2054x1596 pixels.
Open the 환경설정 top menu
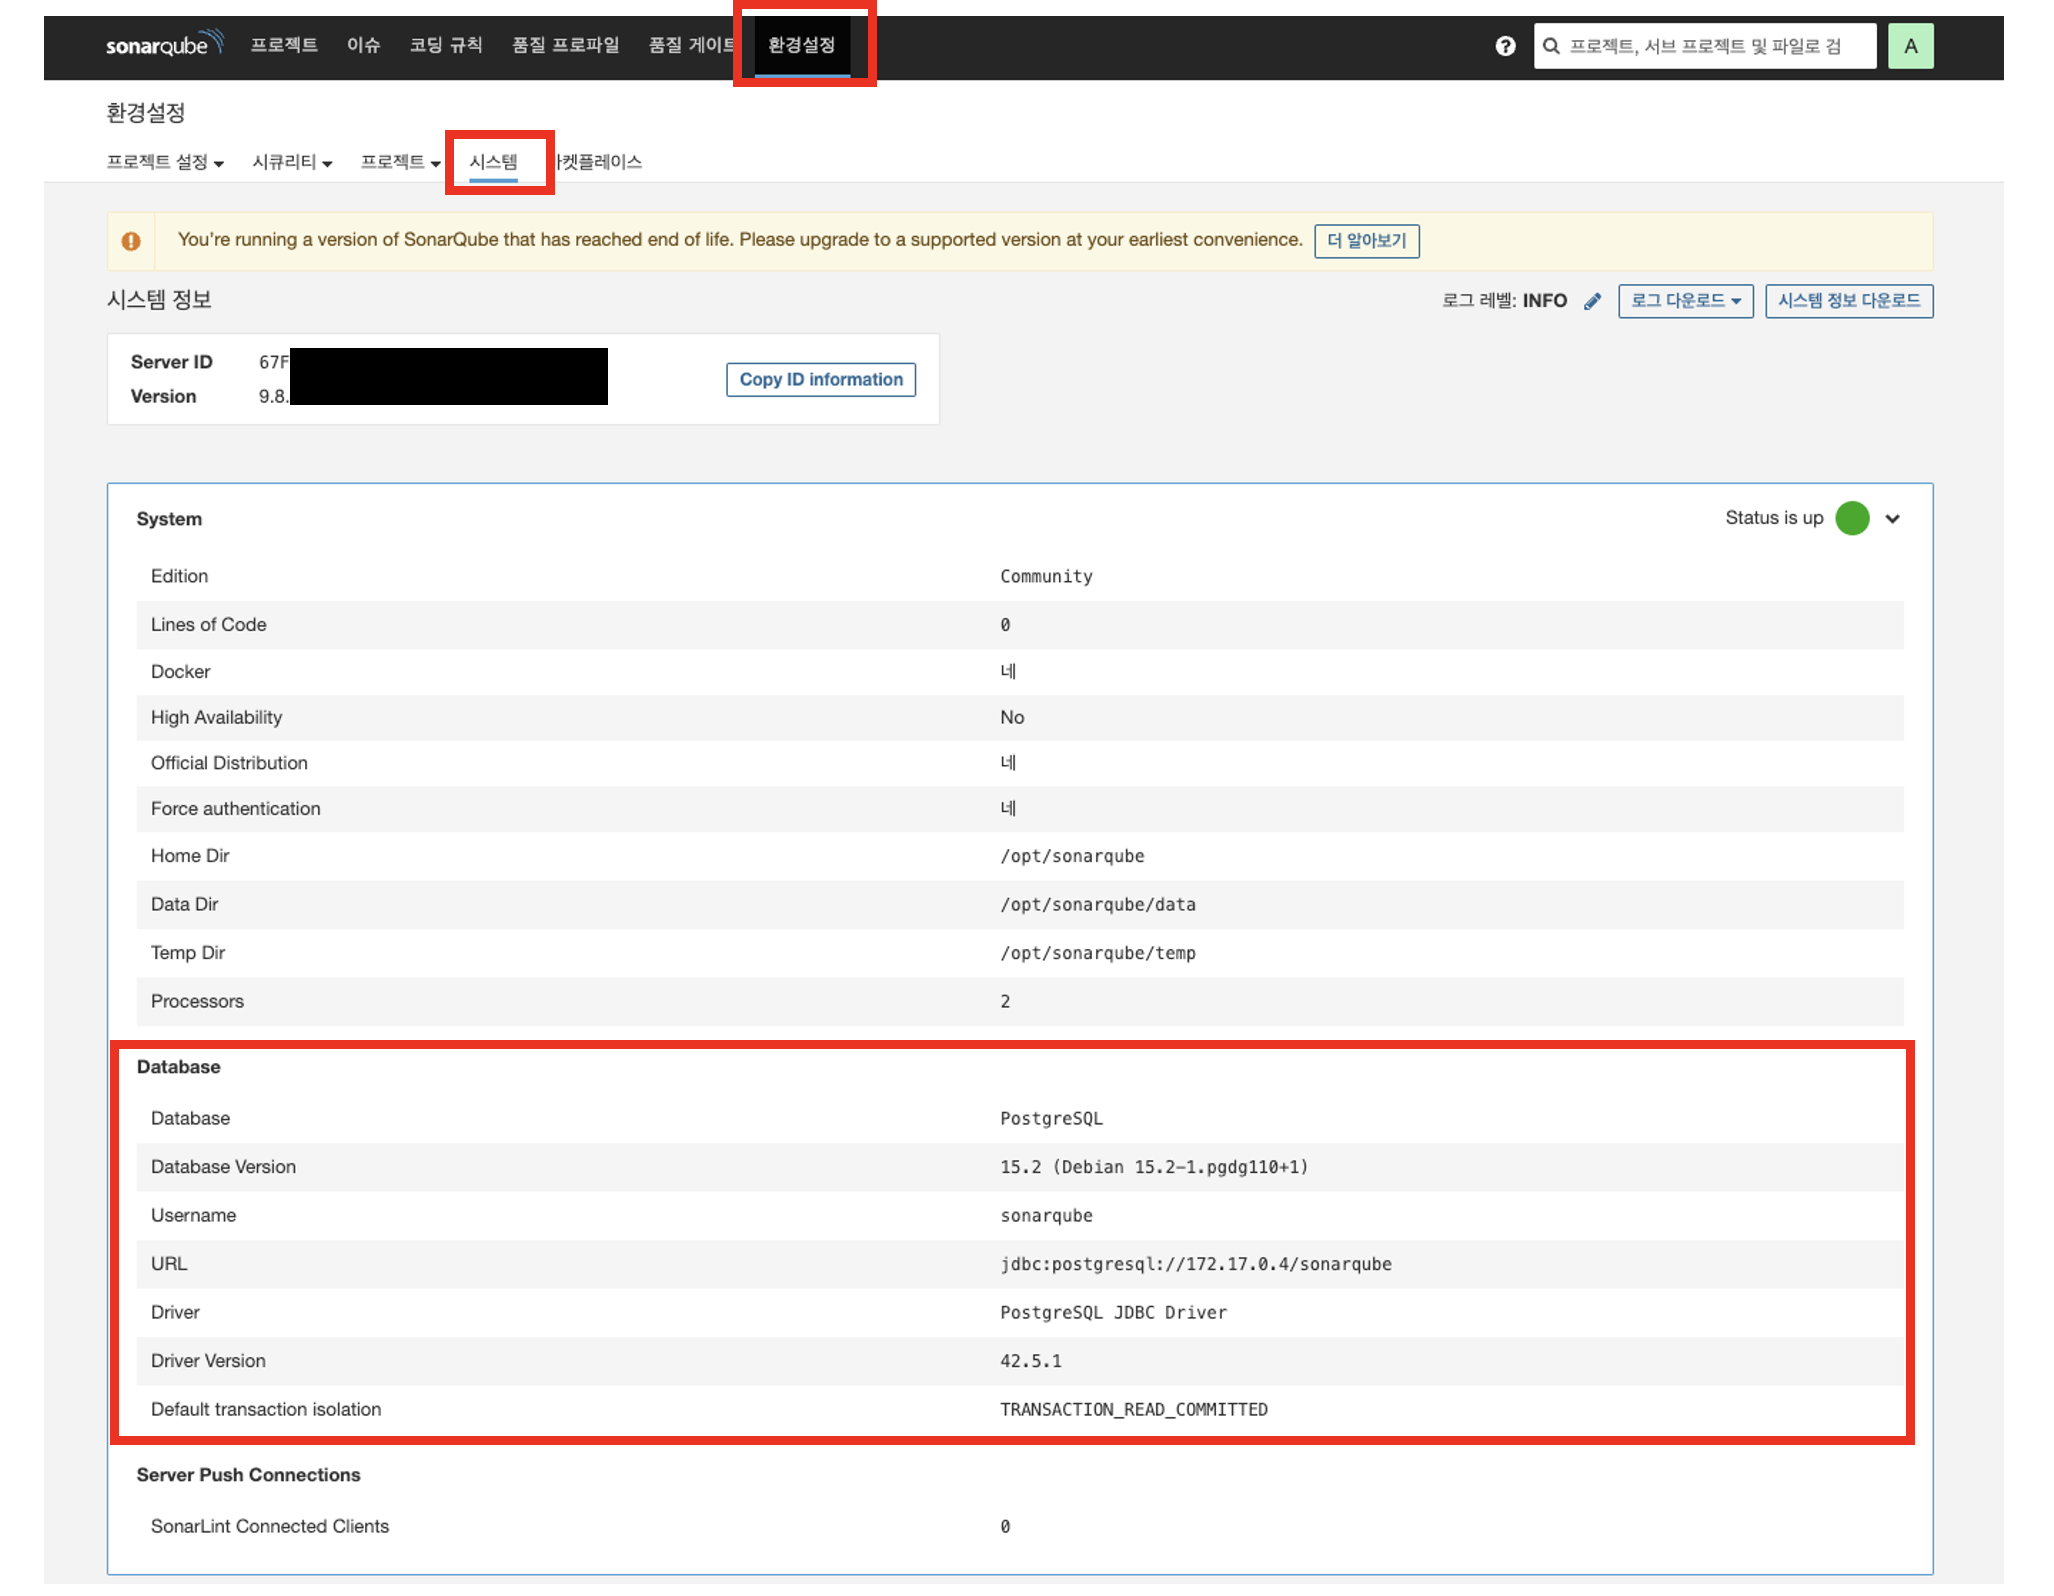(x=801, y=45)
